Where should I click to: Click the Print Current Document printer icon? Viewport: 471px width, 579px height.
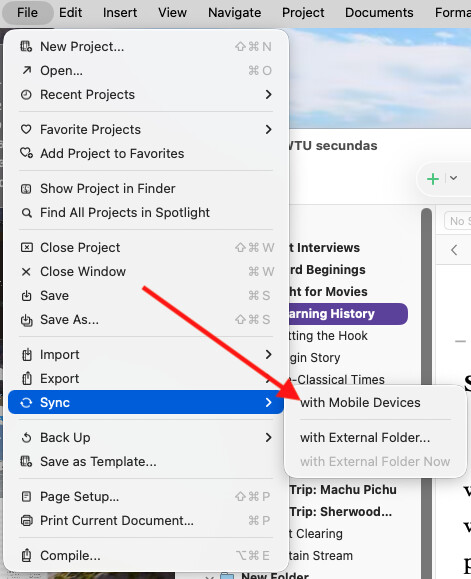tap(26, 521)
